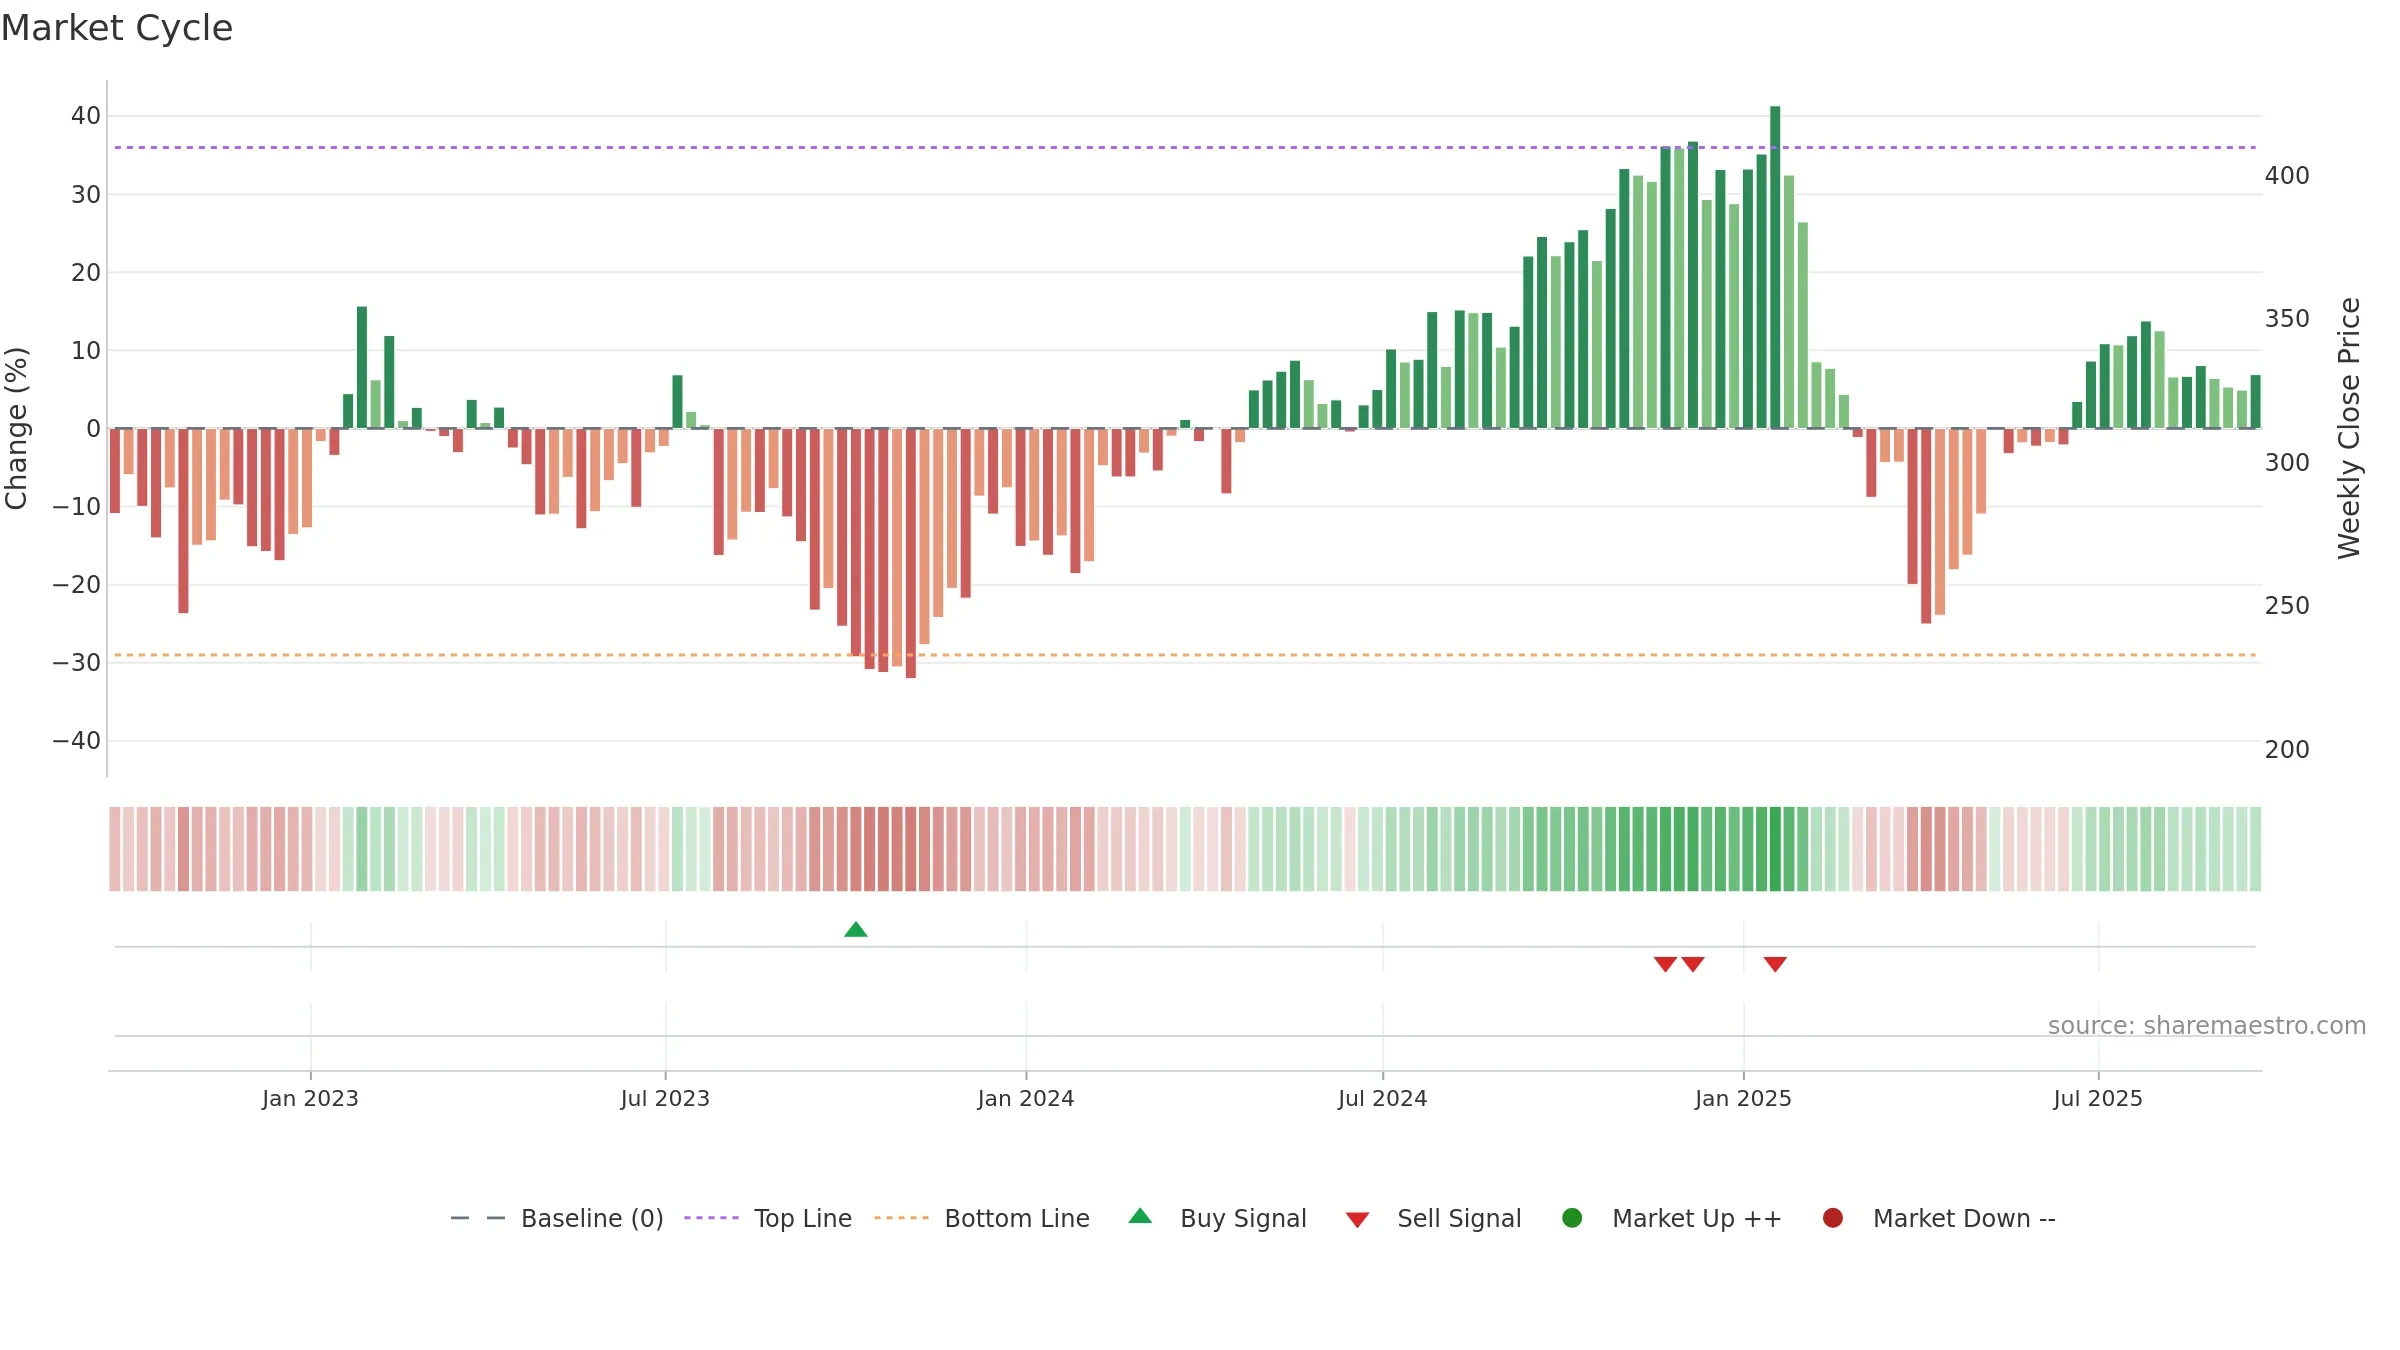Click the Jan 2023 x-axis label

coord(310,1098)
